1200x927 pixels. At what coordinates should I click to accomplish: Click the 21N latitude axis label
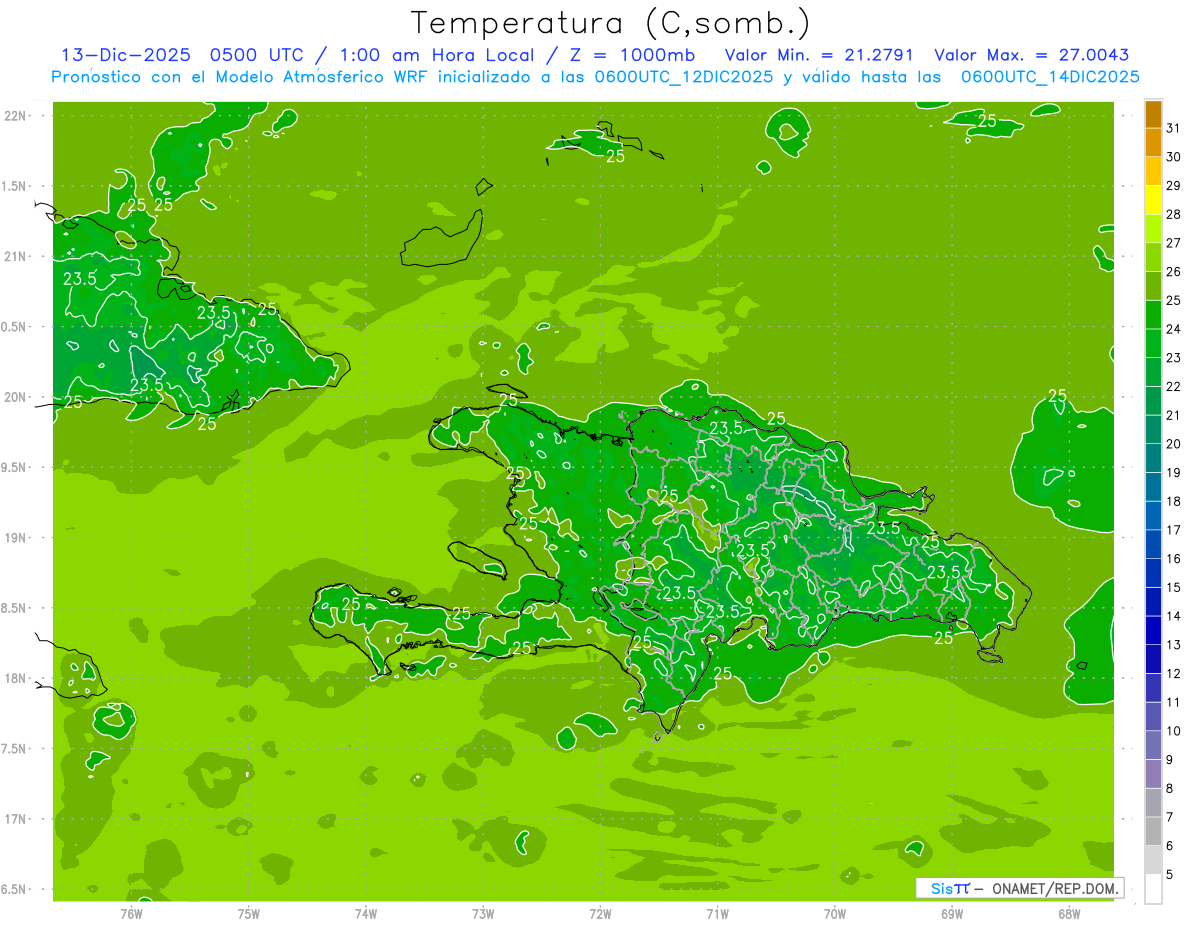tap(15, 257)
